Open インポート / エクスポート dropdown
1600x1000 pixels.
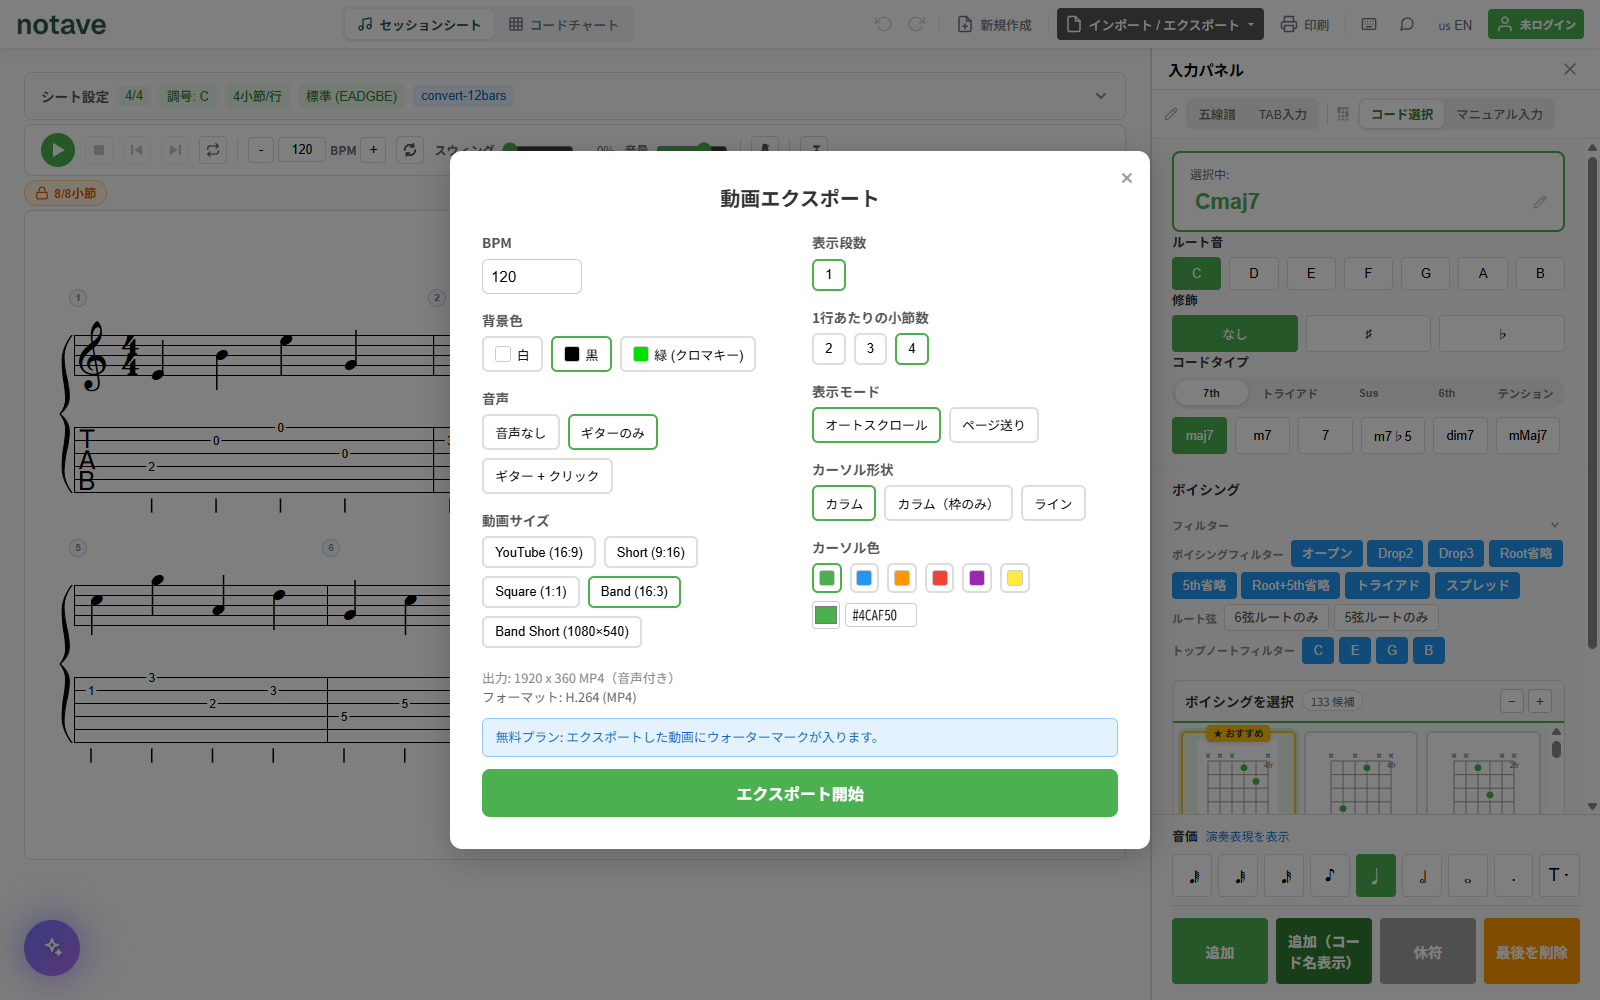pos(1160,24)
